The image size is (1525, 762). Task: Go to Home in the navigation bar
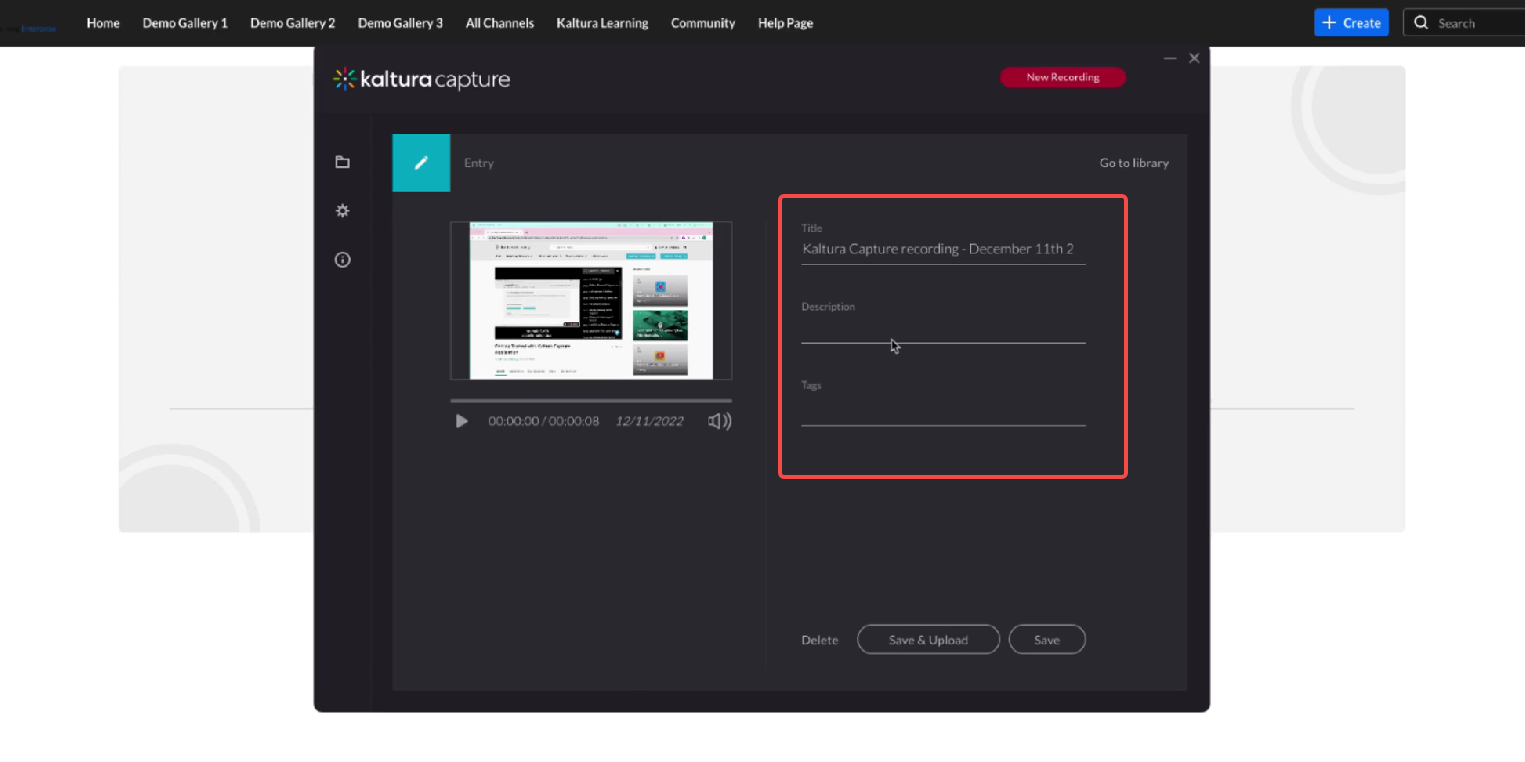103,23
